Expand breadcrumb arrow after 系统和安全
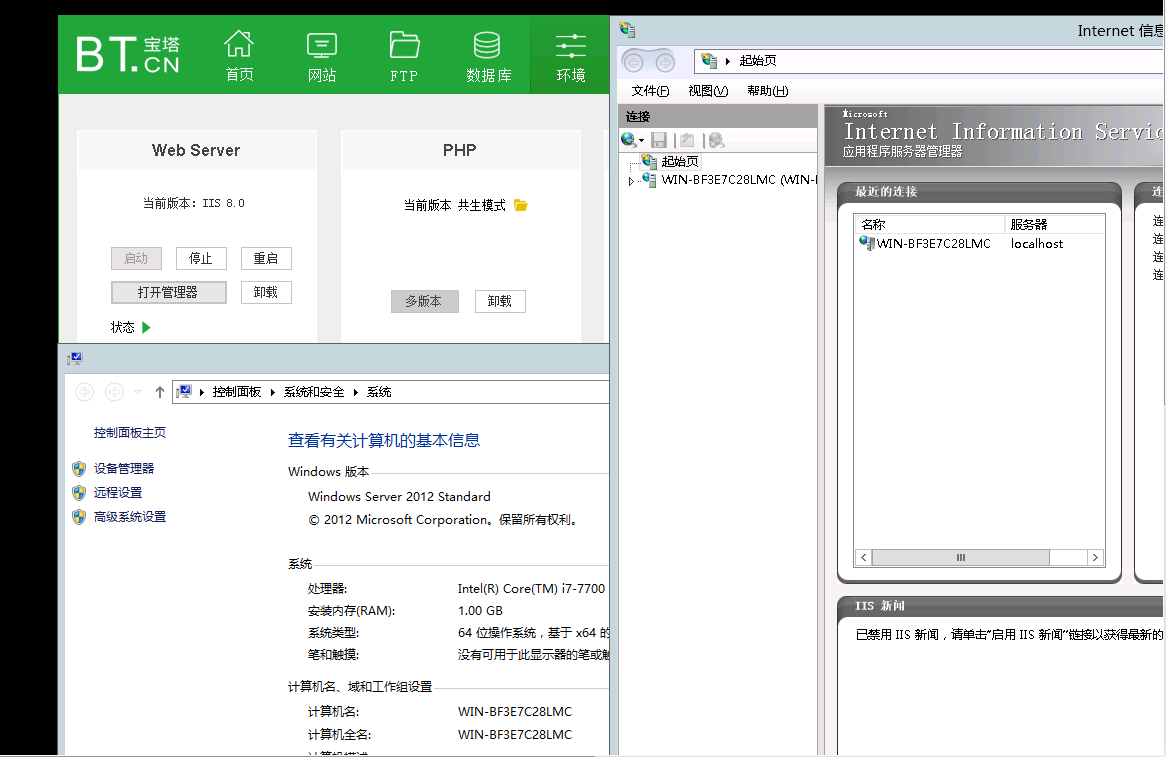This screenshot has width=1166, height=757. tap(355, 392)
